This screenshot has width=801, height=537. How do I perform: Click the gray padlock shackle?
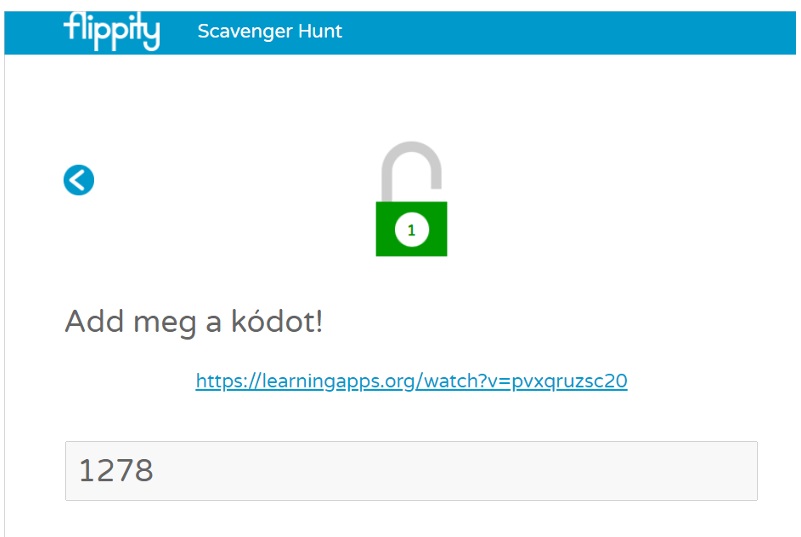click(411, 171)
